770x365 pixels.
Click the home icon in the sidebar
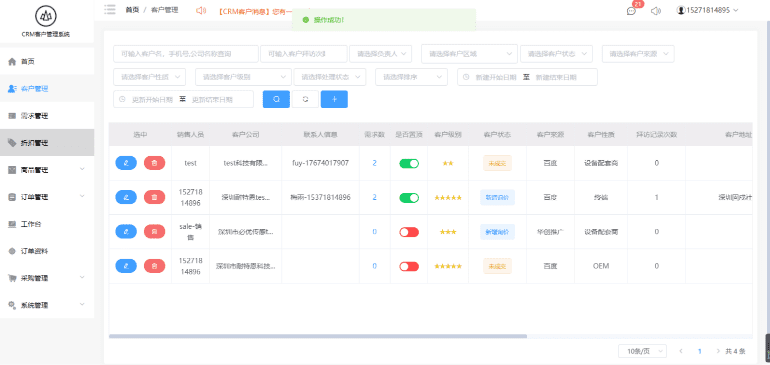[x=12, y=61]
